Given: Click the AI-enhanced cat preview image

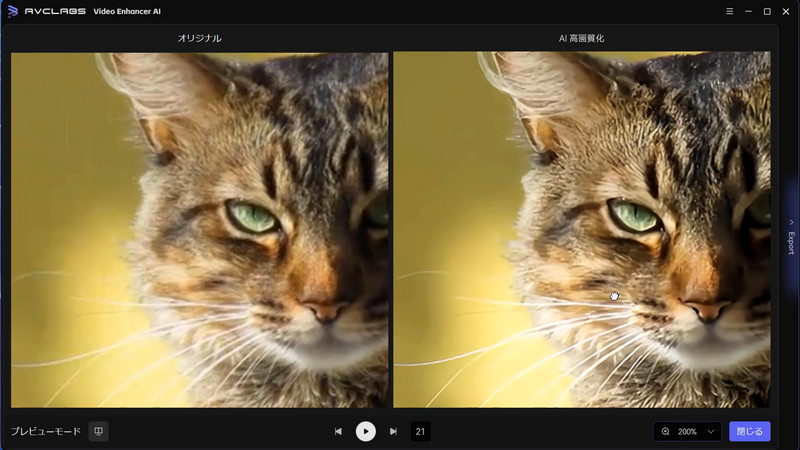Looking at the screenshot, I should [x=582, y=230].
